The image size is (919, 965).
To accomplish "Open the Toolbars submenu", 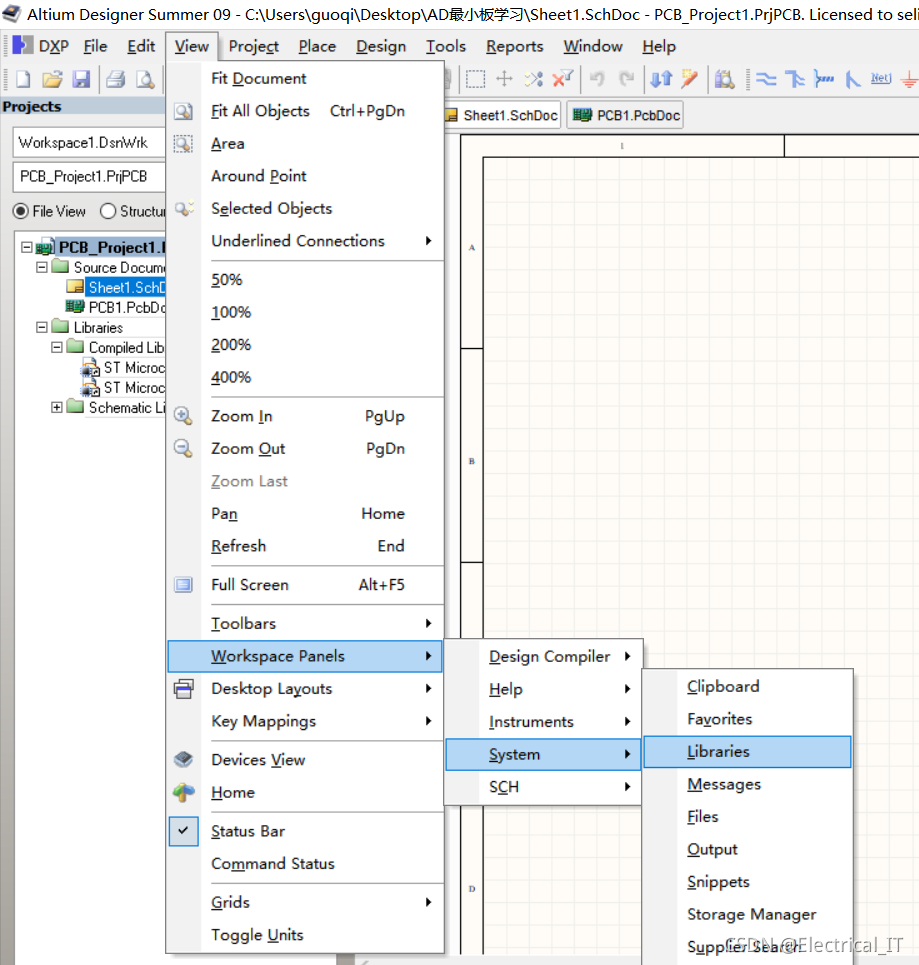I will coord(306,623).
